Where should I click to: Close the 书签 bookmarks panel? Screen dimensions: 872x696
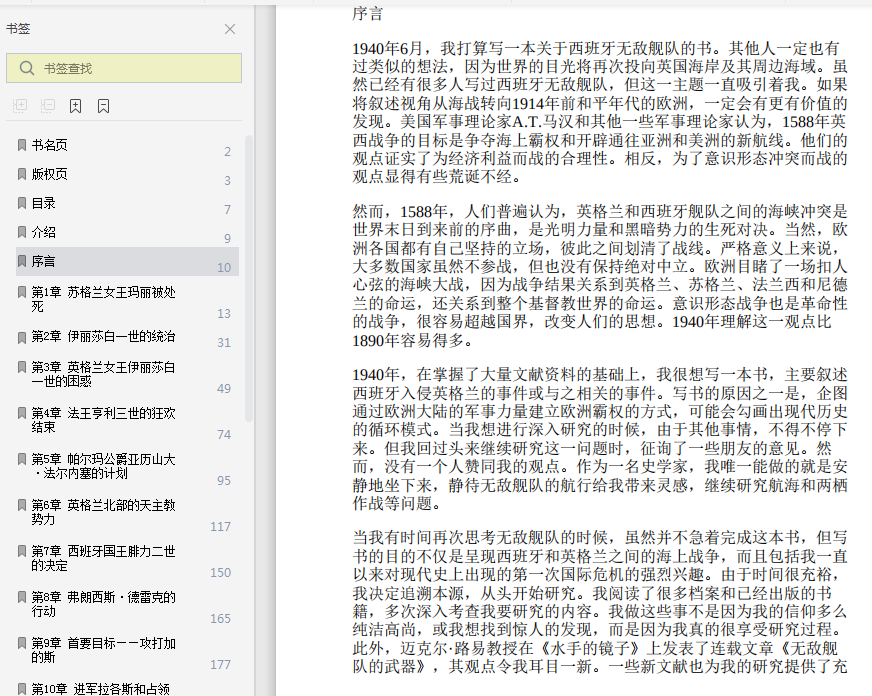click(x=230, y=29)
